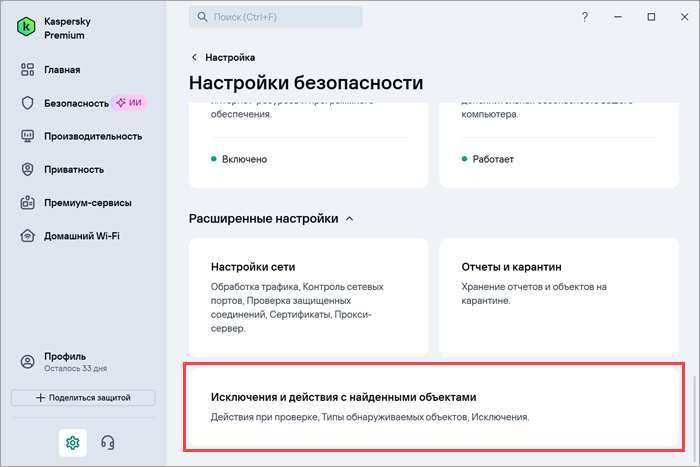Viewport: 700px width, 467px height.
Task: Click into the Поиск search field
Action: click(x=275, y=17)
